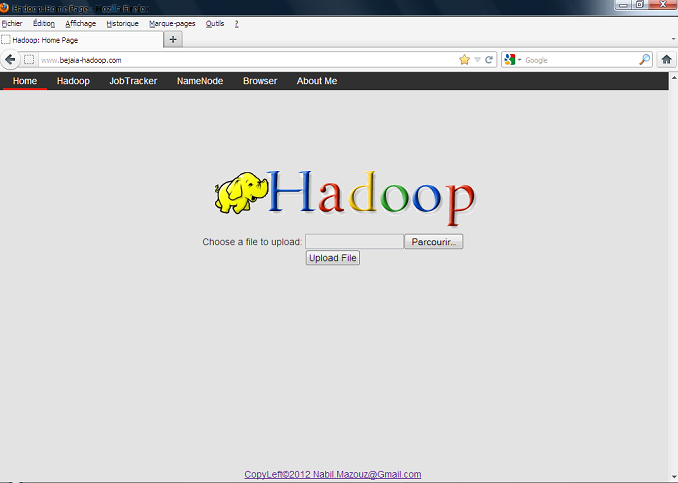This screenshot has height=483, width=678.
Task: Open the JobTracker page link
Action: (133, 81)
